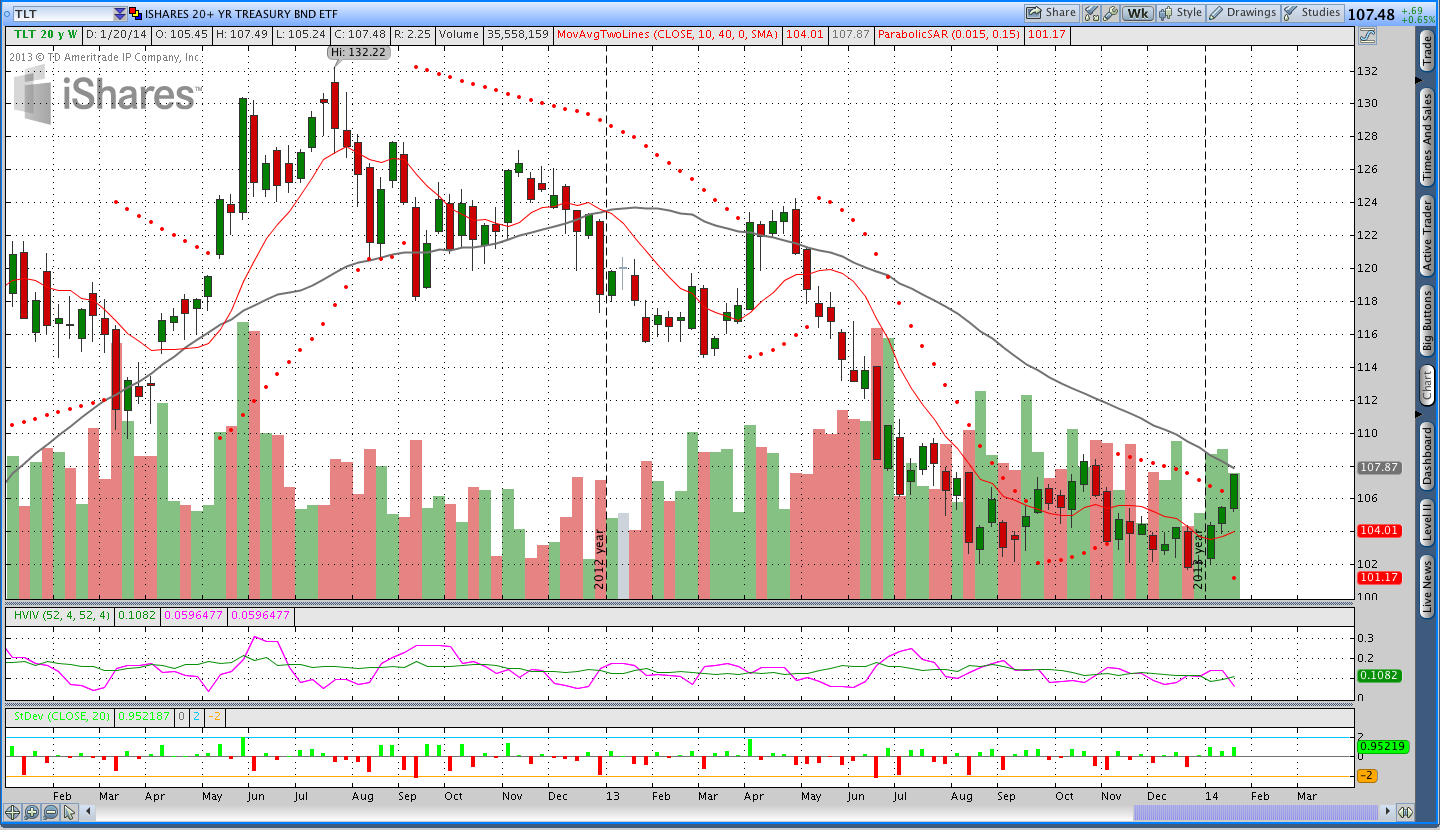Select the pointer cursor tool icon

(69, 812)
